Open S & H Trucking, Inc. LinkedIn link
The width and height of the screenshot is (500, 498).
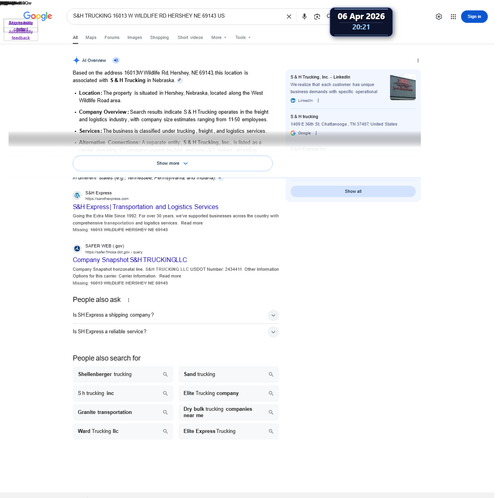click(x=320, y=77)
